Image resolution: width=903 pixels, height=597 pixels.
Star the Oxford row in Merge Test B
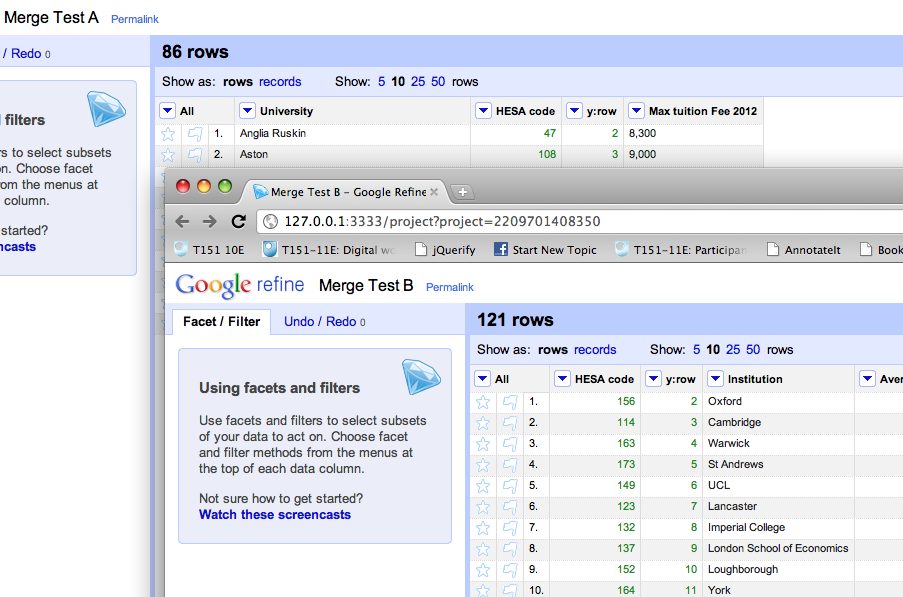pos(483,402)
